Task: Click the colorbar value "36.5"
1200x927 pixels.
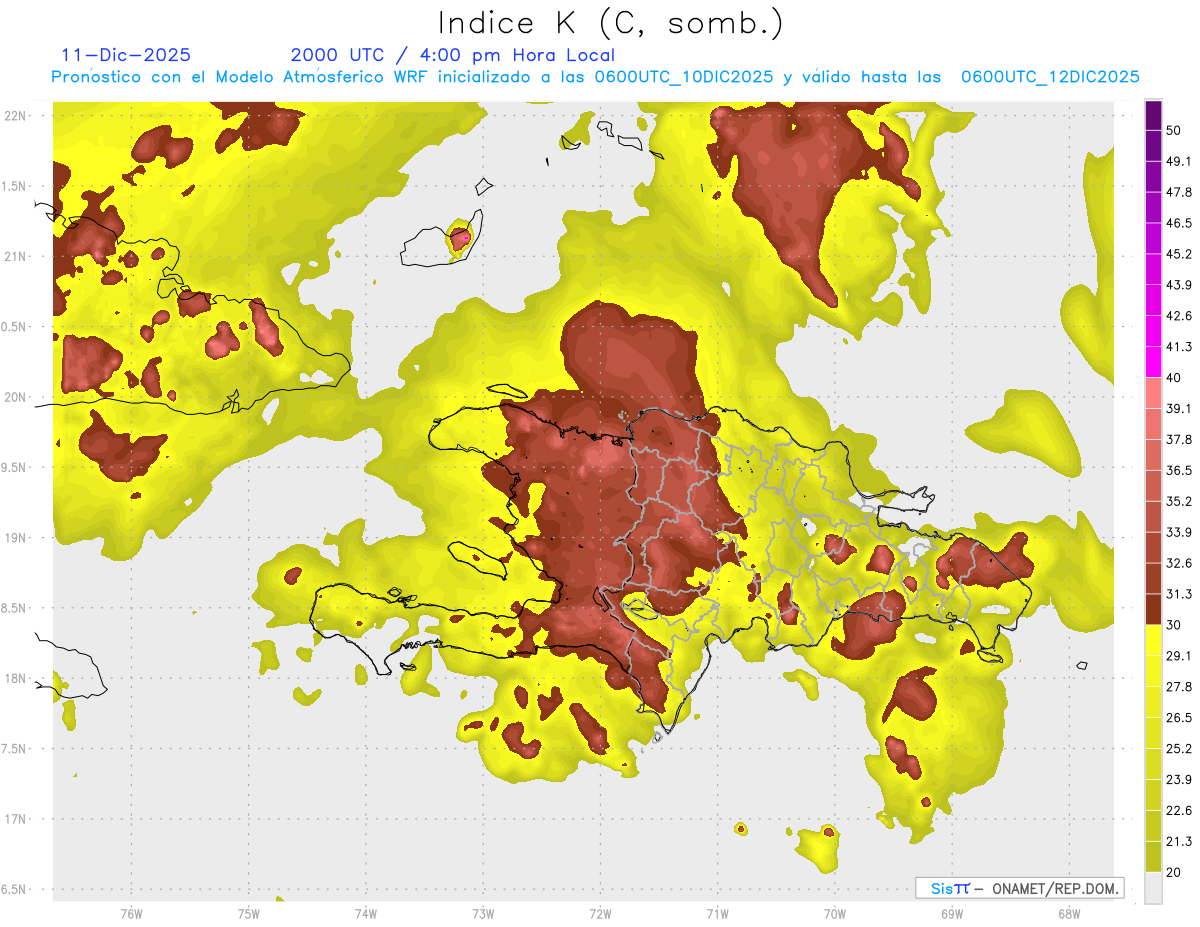Action: [1179, 470]
